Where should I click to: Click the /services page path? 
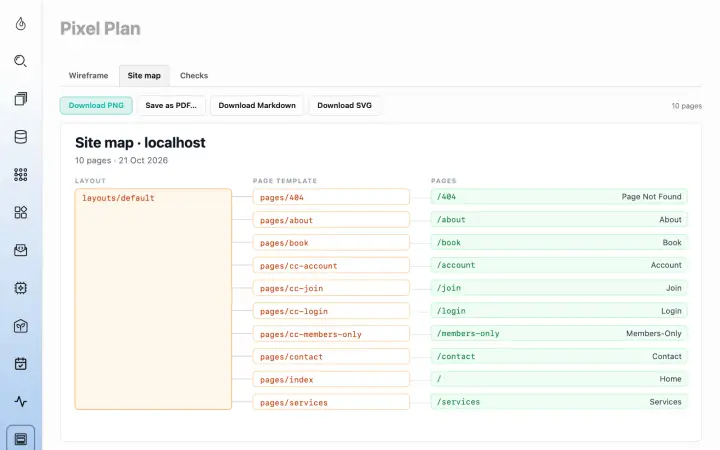[458, 402]
